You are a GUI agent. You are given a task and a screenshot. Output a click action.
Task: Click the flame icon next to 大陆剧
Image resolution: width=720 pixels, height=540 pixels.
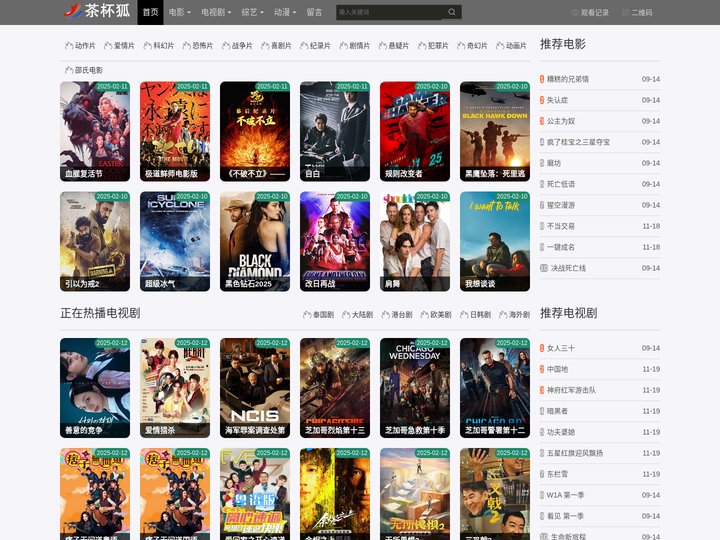pos(346,315)
